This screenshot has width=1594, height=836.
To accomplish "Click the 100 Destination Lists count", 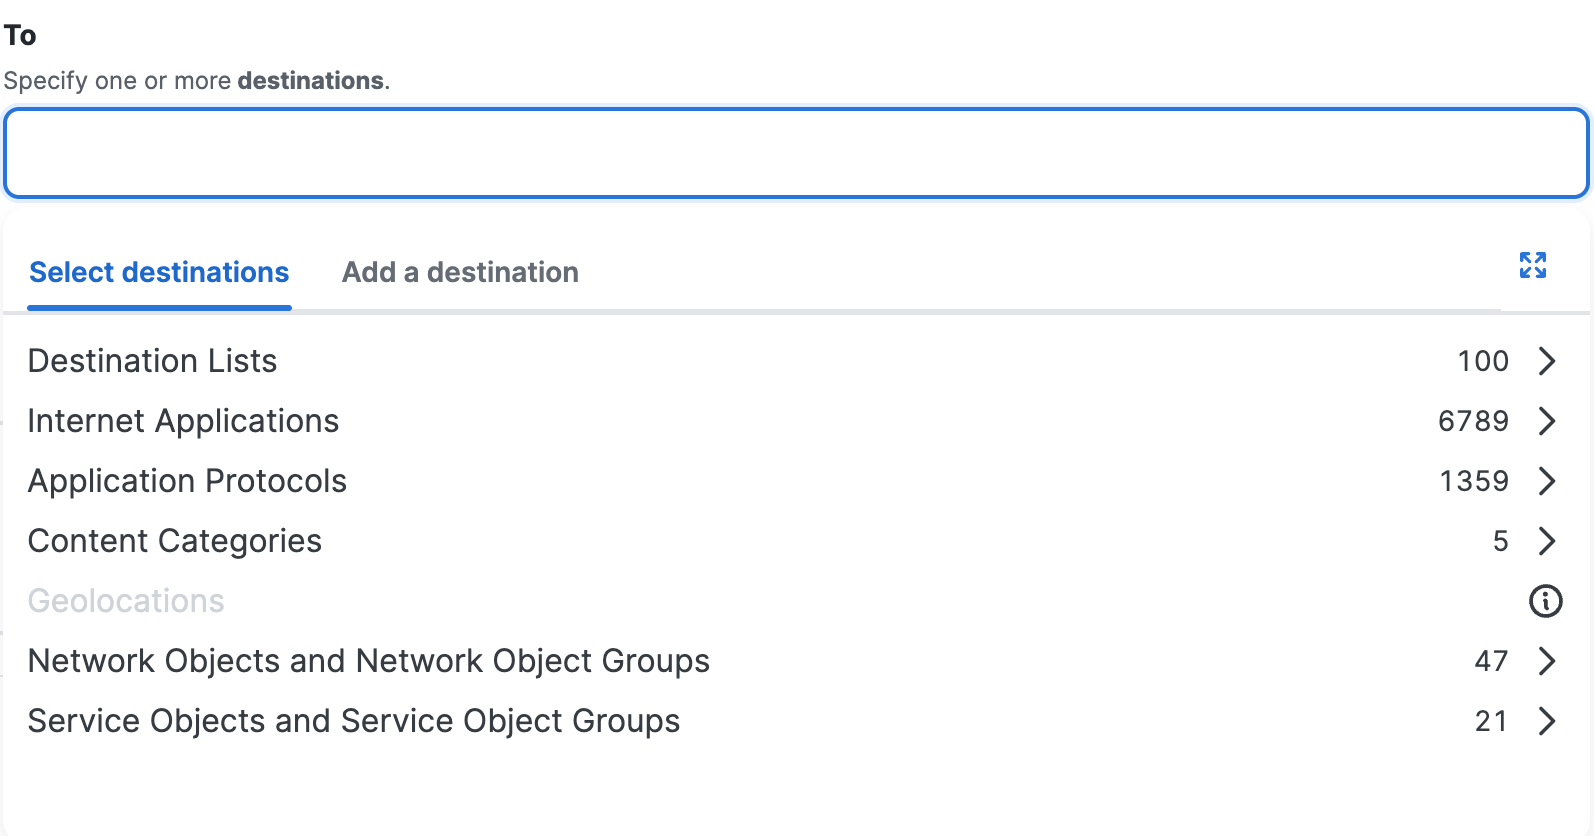I will point(1483,361).
